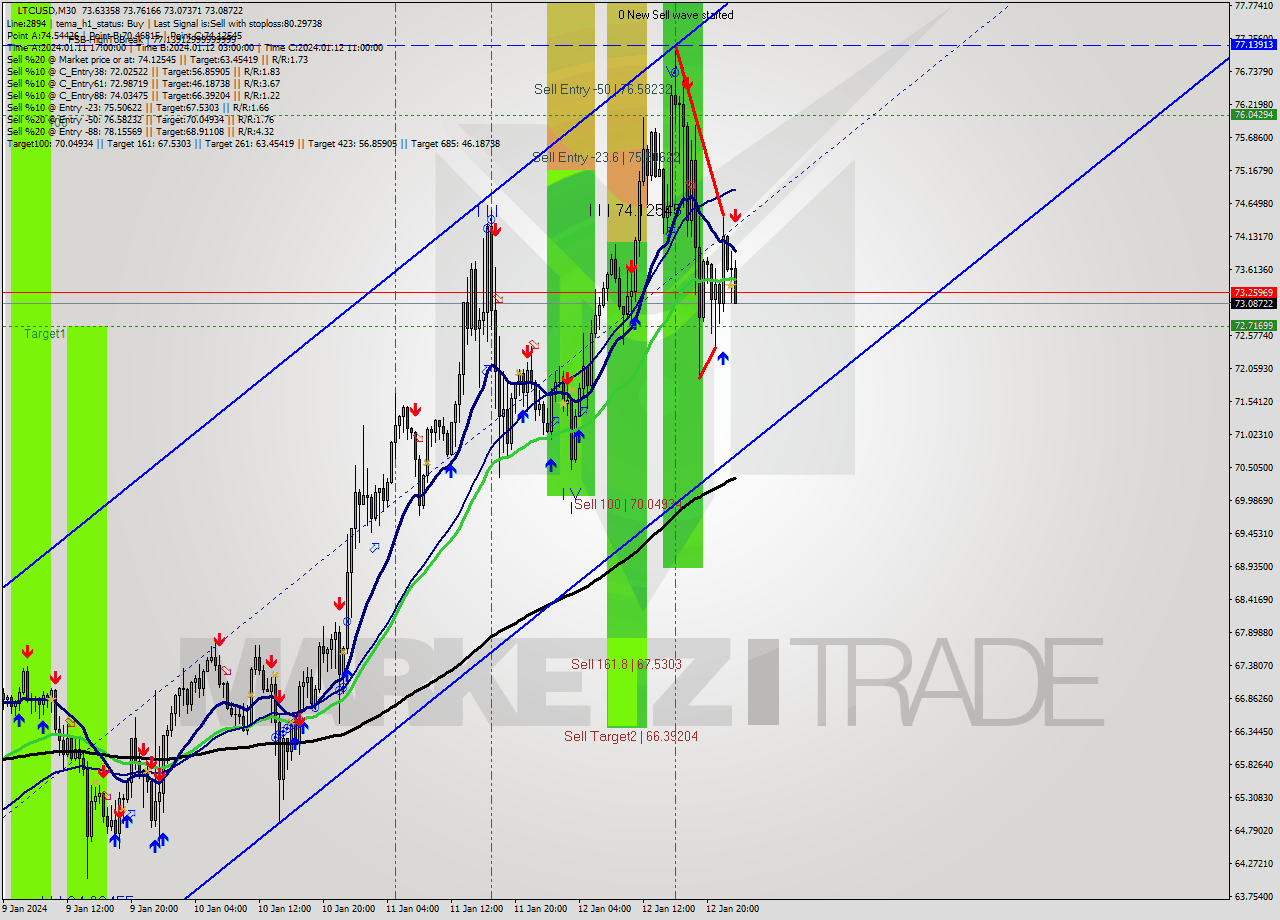
Task: Click the 'Sell %10 @ C_Entry38: 72.02522' row
Action: point(143,71)
